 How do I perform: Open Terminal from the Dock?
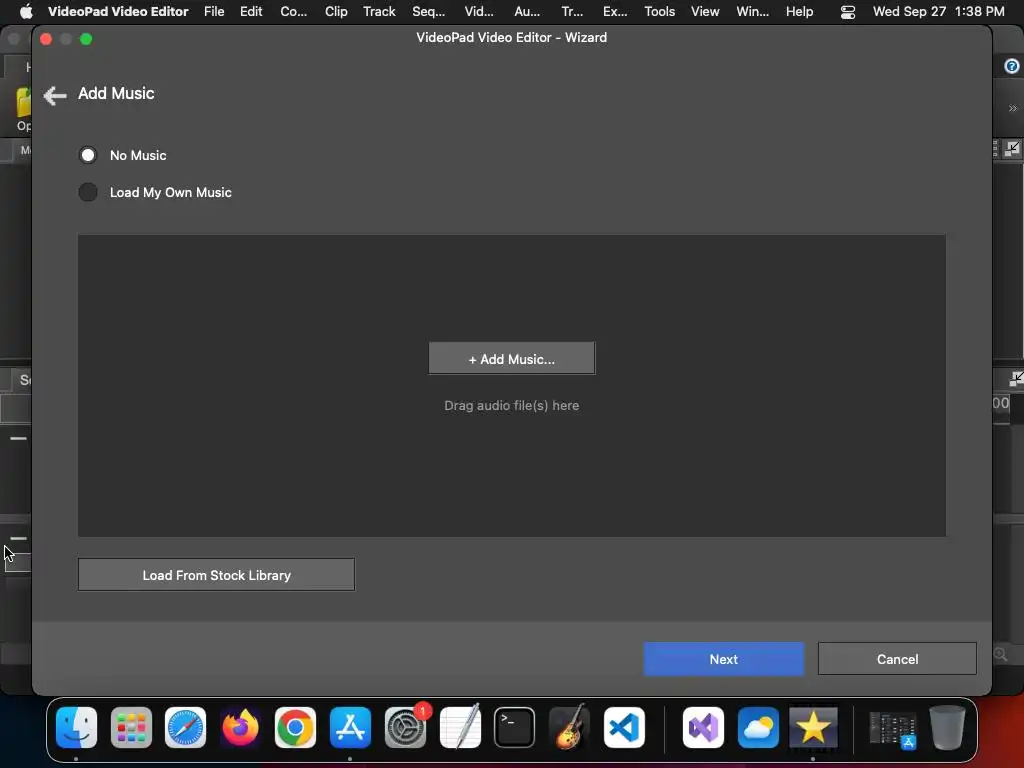coord(515,727)
